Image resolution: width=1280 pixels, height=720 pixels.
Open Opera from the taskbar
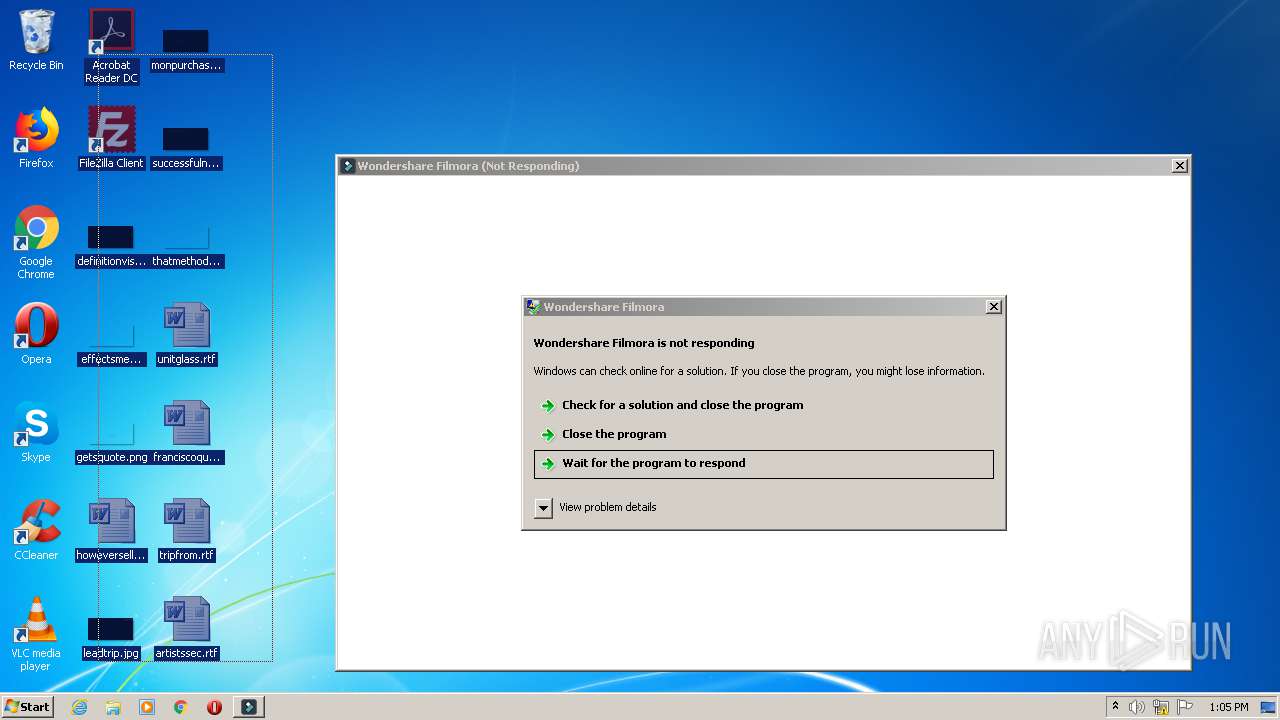214,707
